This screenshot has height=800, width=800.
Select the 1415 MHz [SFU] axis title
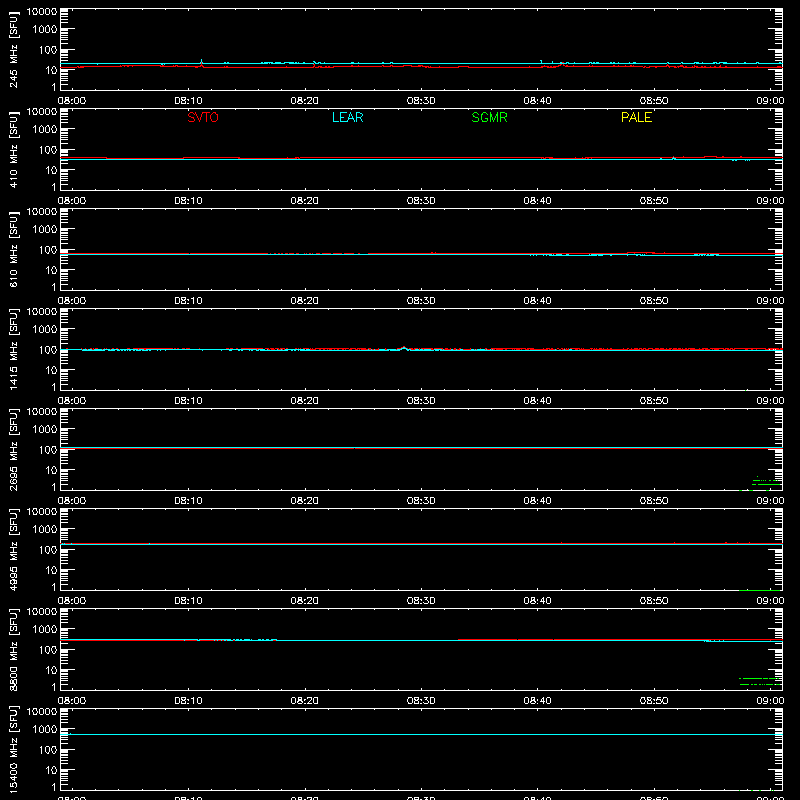pyautogui.click(x=13, y=349)
